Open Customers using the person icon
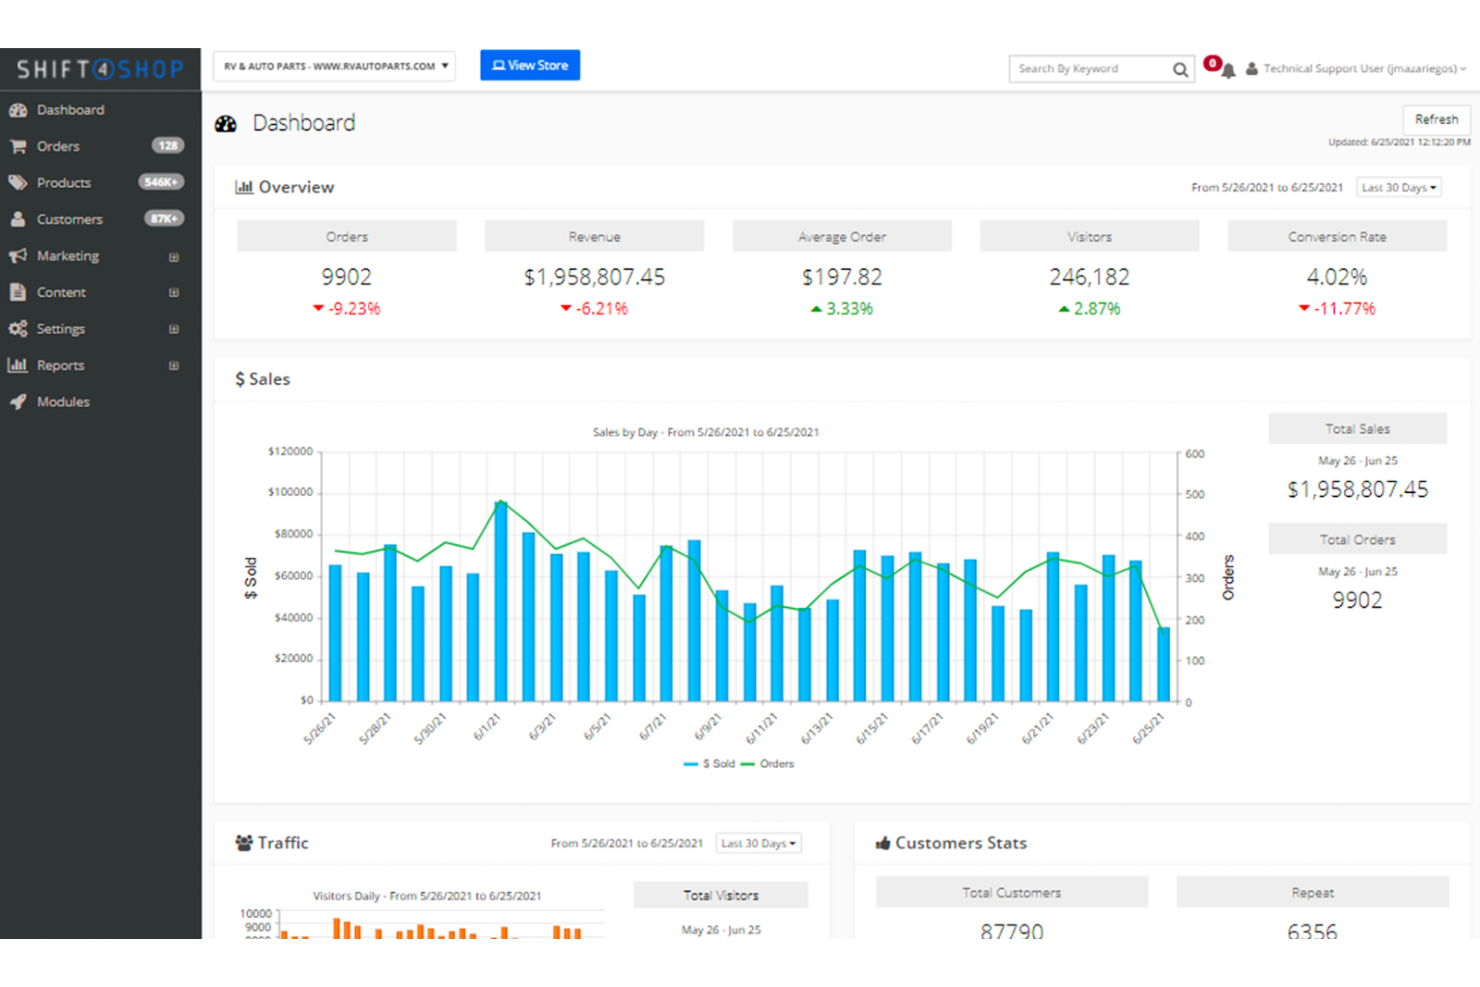The width and height of the screenshot is (1480, 987). 18,219
